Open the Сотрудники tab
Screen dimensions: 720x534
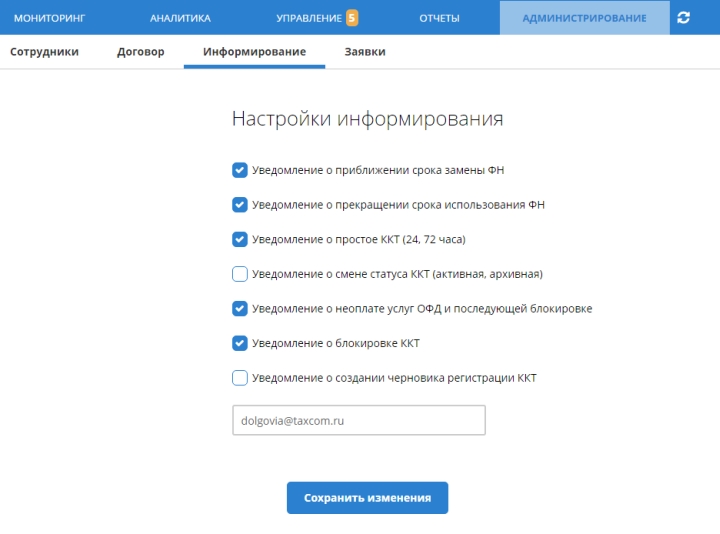pyautogui.click(x=45, y=51)
